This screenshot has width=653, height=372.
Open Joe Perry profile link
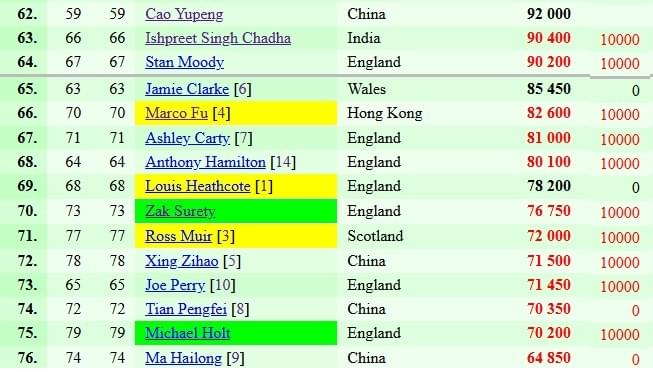[175, 285]
